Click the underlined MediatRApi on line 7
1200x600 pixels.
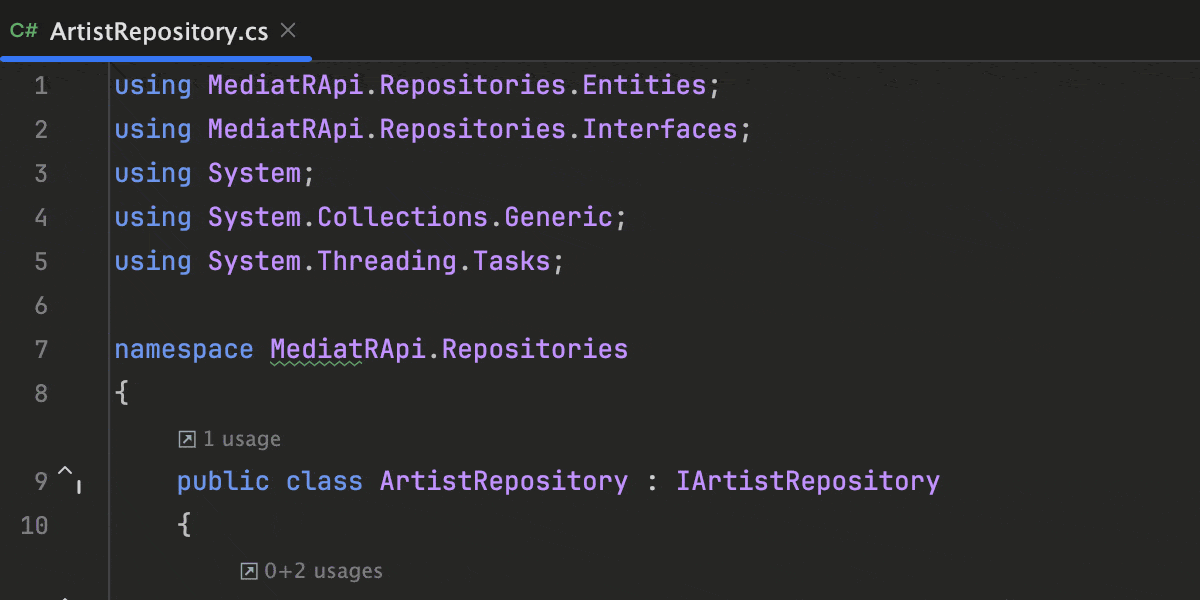[x=317, y=349]
